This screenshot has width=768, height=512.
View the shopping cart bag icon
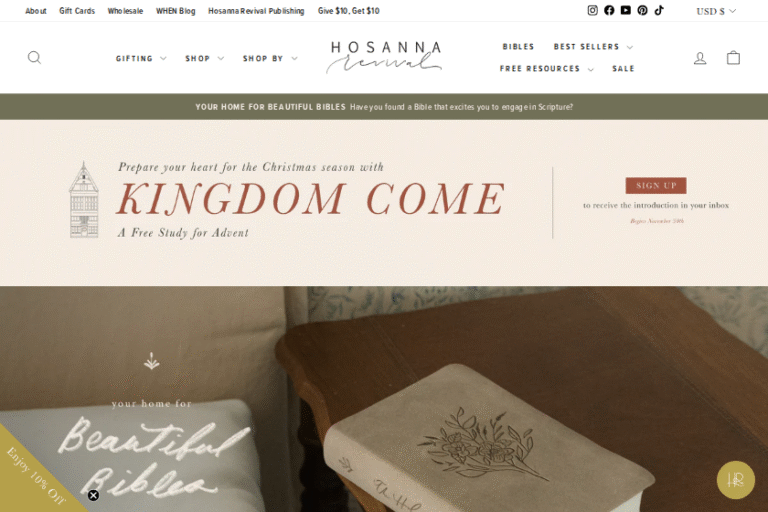coord(733,58)
